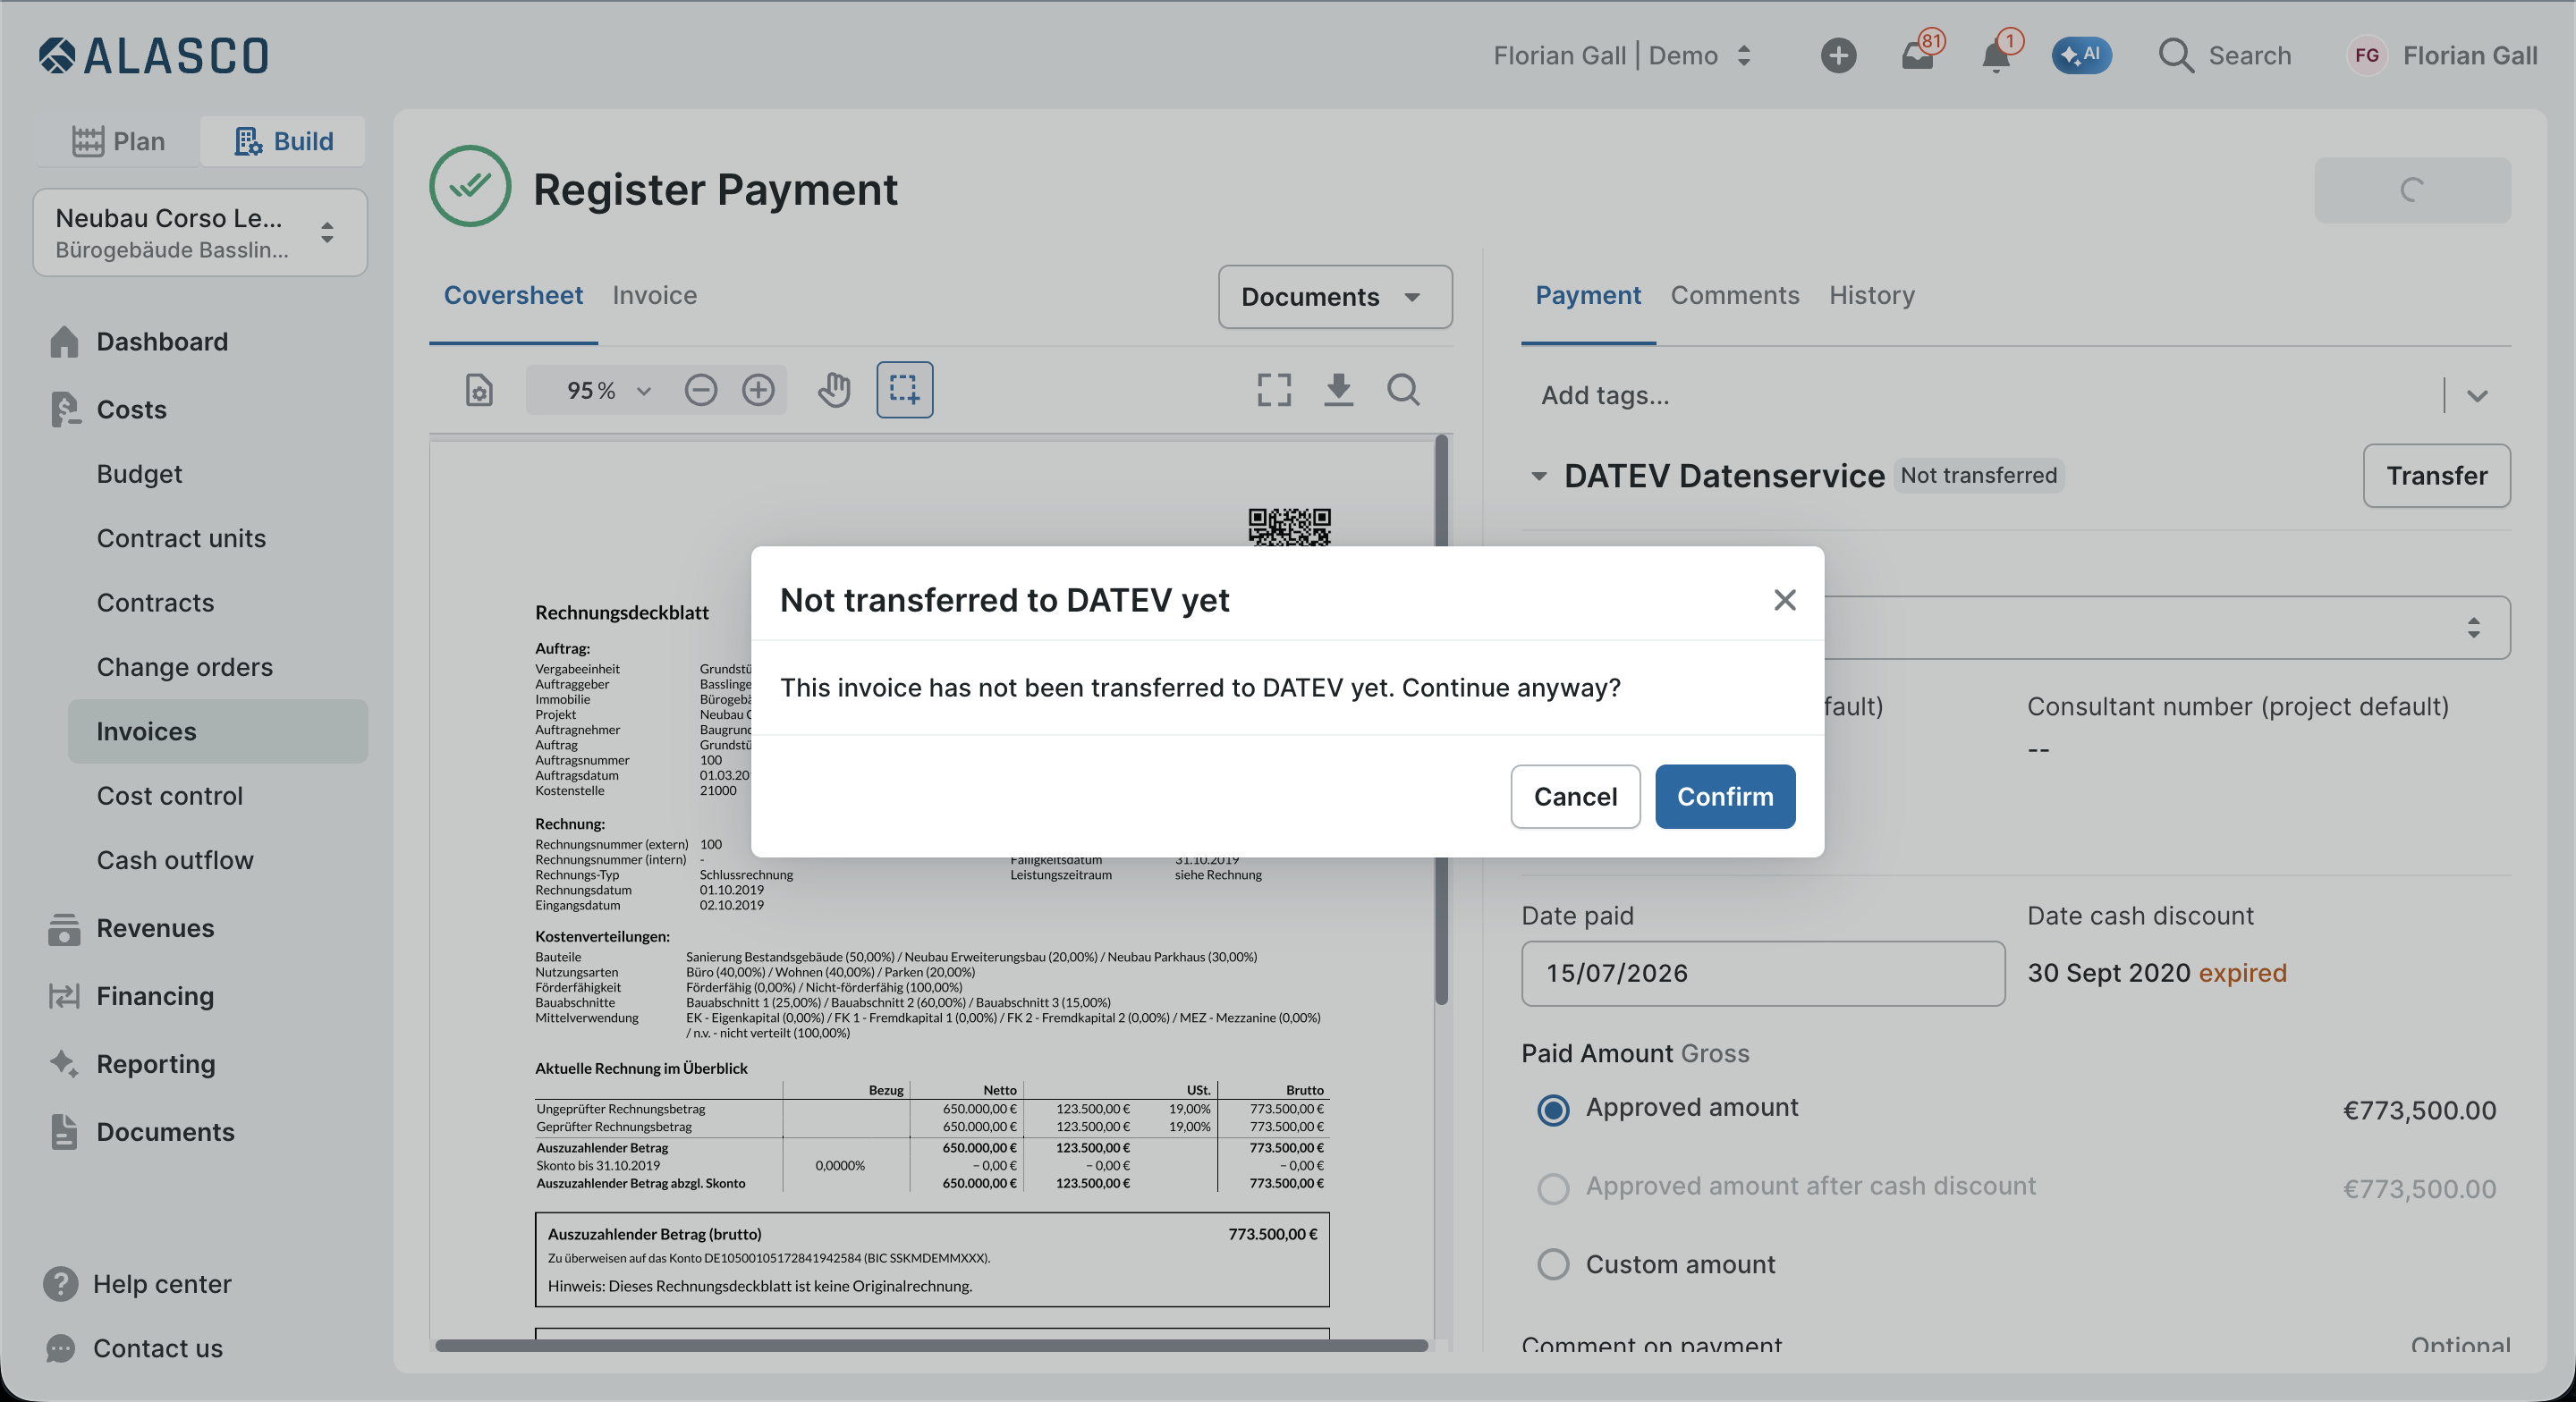
Task: Zoom out with the minus icon
Action: coord(701,389)
